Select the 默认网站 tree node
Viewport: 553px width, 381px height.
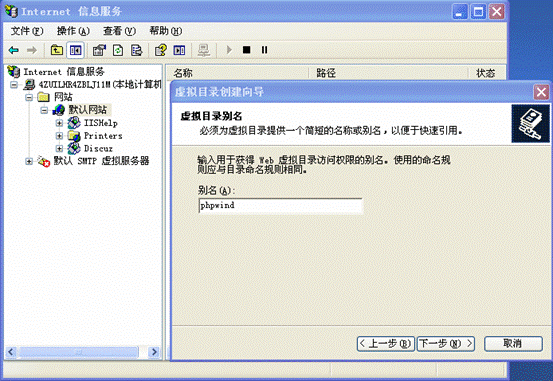[87, 109]
